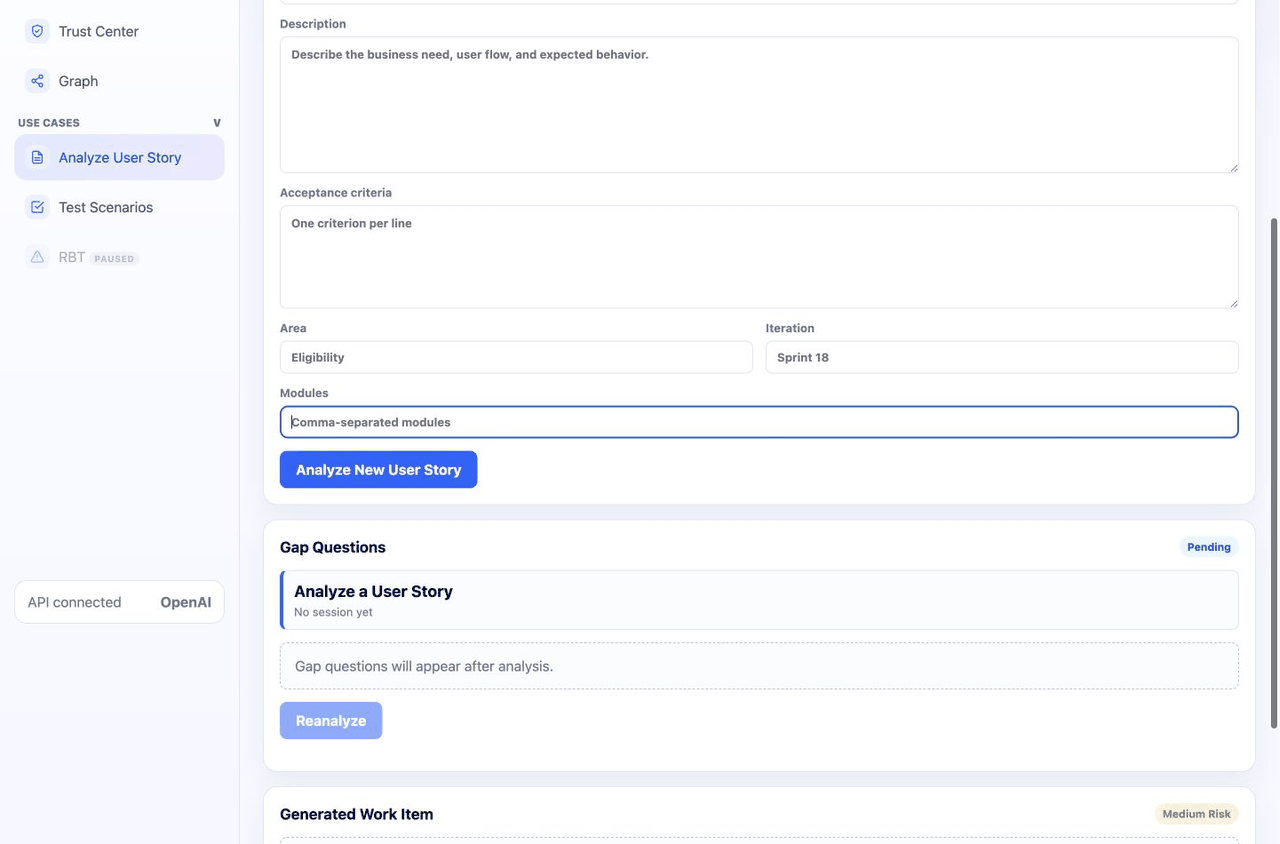This screenshot has width=1280, height=844.
Task: Click the Analyze User Story document icon
Action: pyautogui.click(x=37, y=157)
